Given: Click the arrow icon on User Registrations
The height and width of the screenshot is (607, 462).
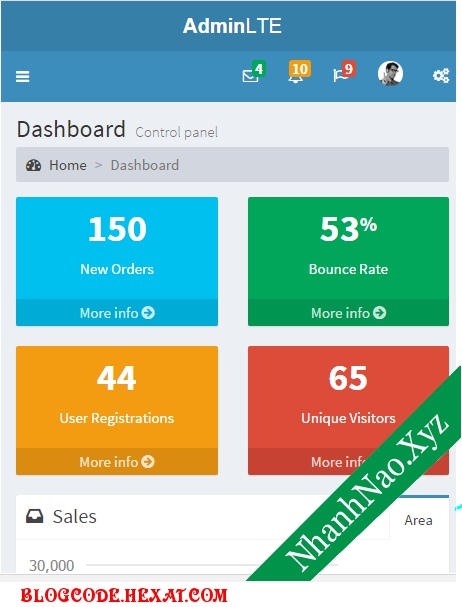Looking at the screenshot, I should (x=148, y=461).
